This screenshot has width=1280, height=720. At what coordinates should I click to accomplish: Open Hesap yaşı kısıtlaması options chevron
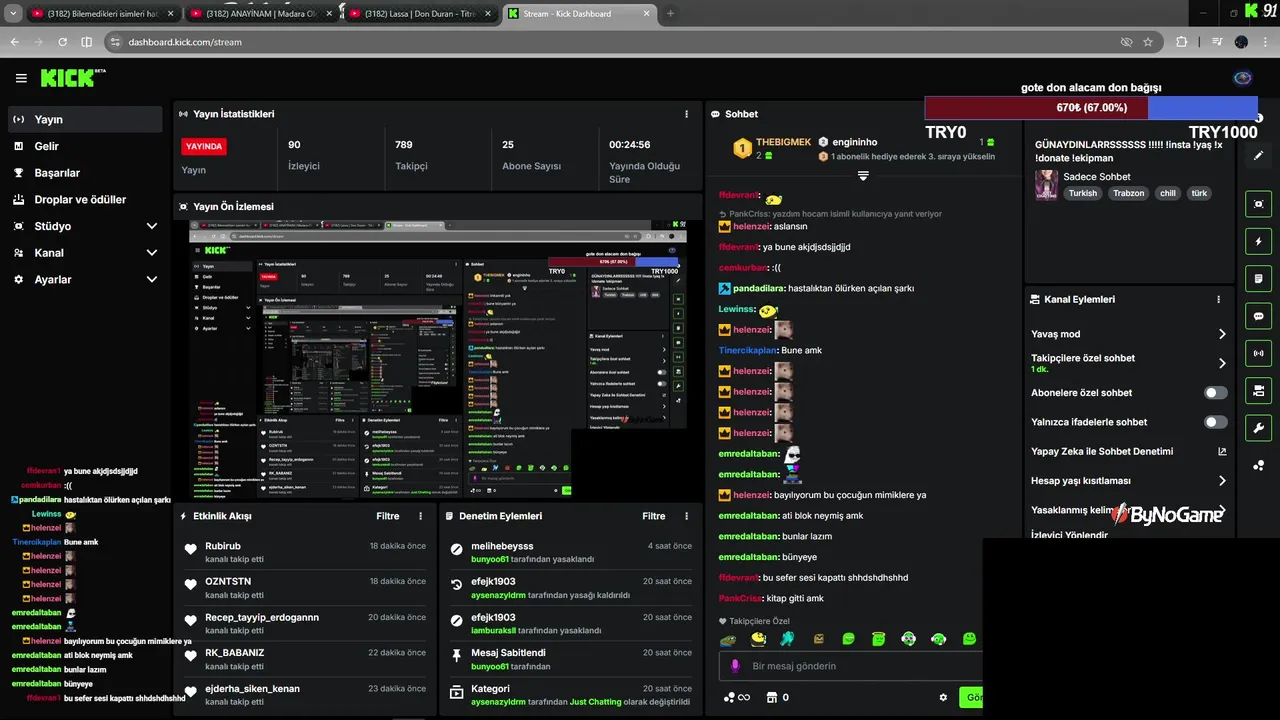(x=1222, y=481)
